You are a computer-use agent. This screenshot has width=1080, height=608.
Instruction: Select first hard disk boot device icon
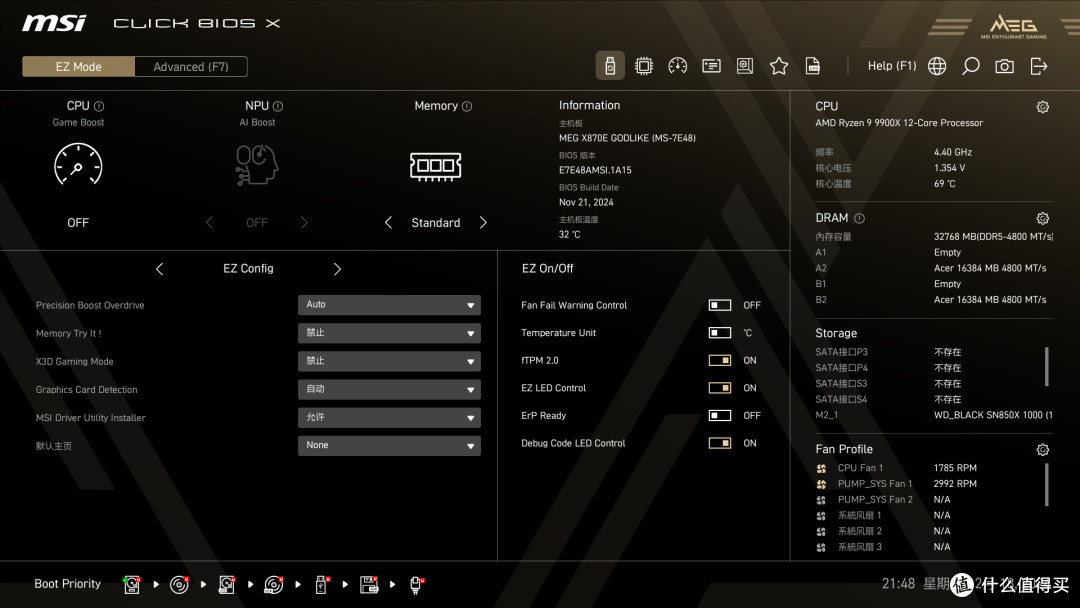pyautogui.click(x=132, y=585)
